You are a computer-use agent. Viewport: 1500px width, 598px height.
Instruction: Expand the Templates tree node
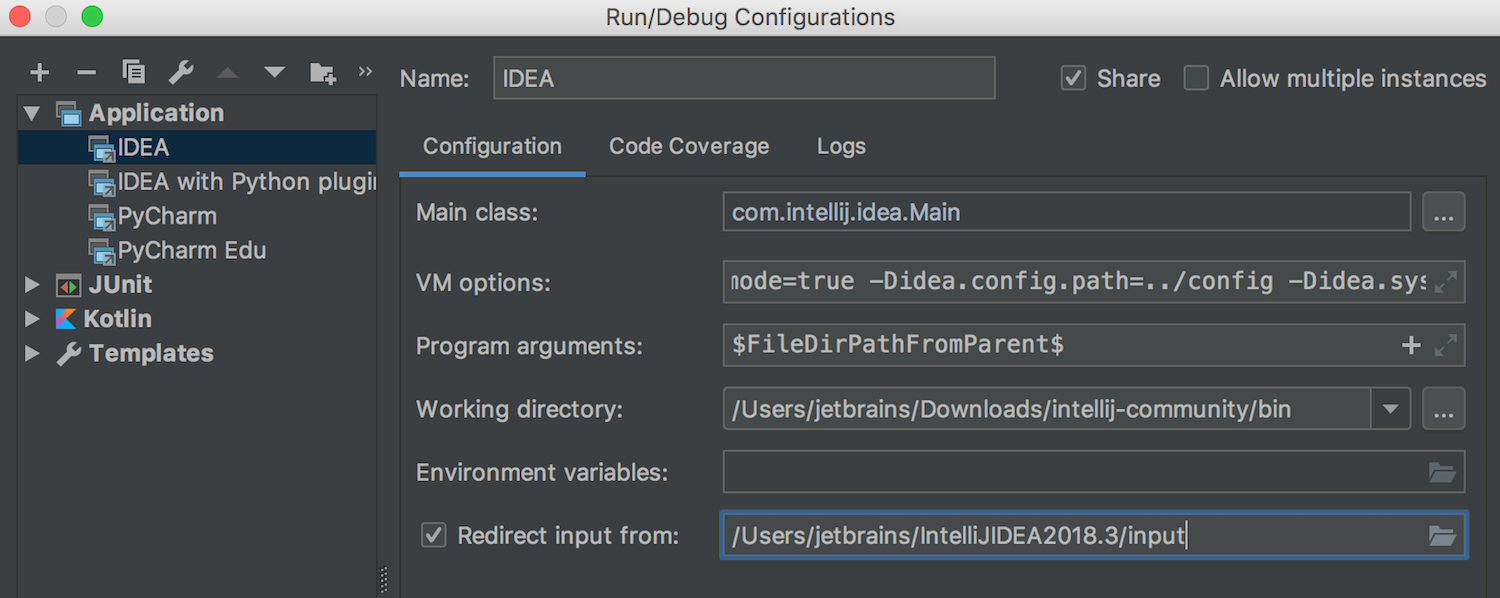(x=32, y=354)
